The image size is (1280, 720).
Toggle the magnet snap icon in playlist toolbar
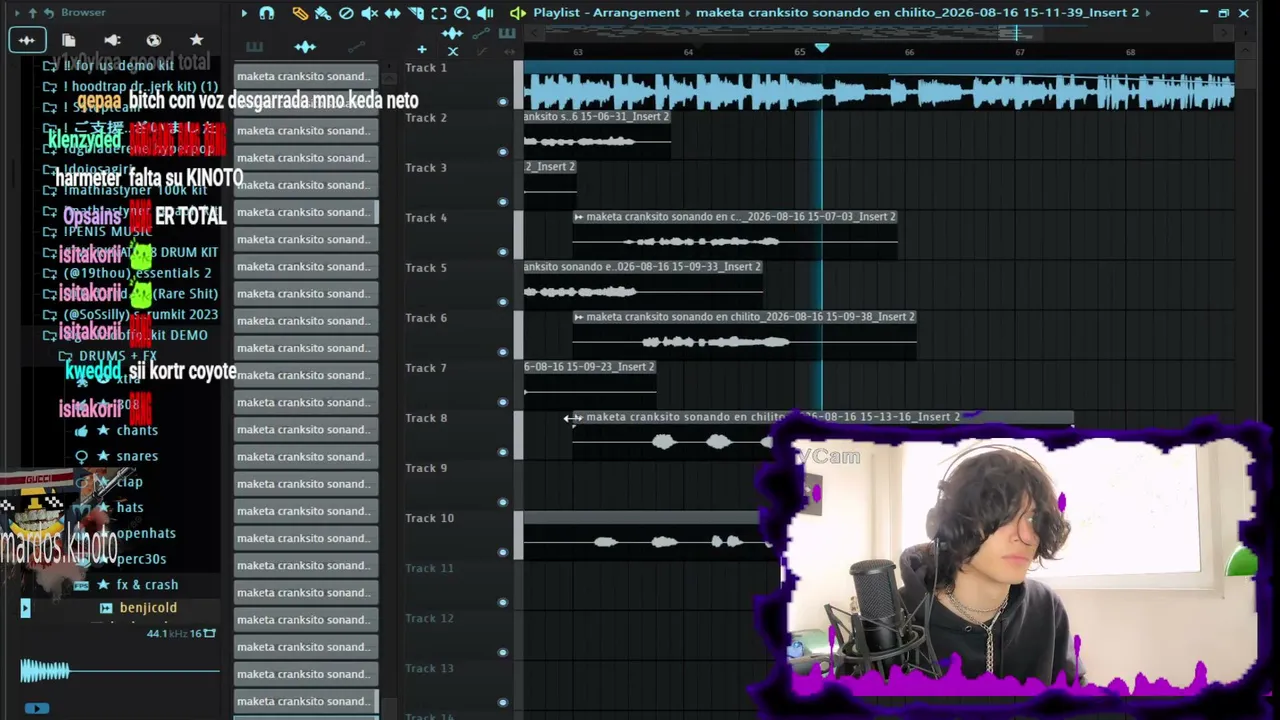(x=267, y=13)
